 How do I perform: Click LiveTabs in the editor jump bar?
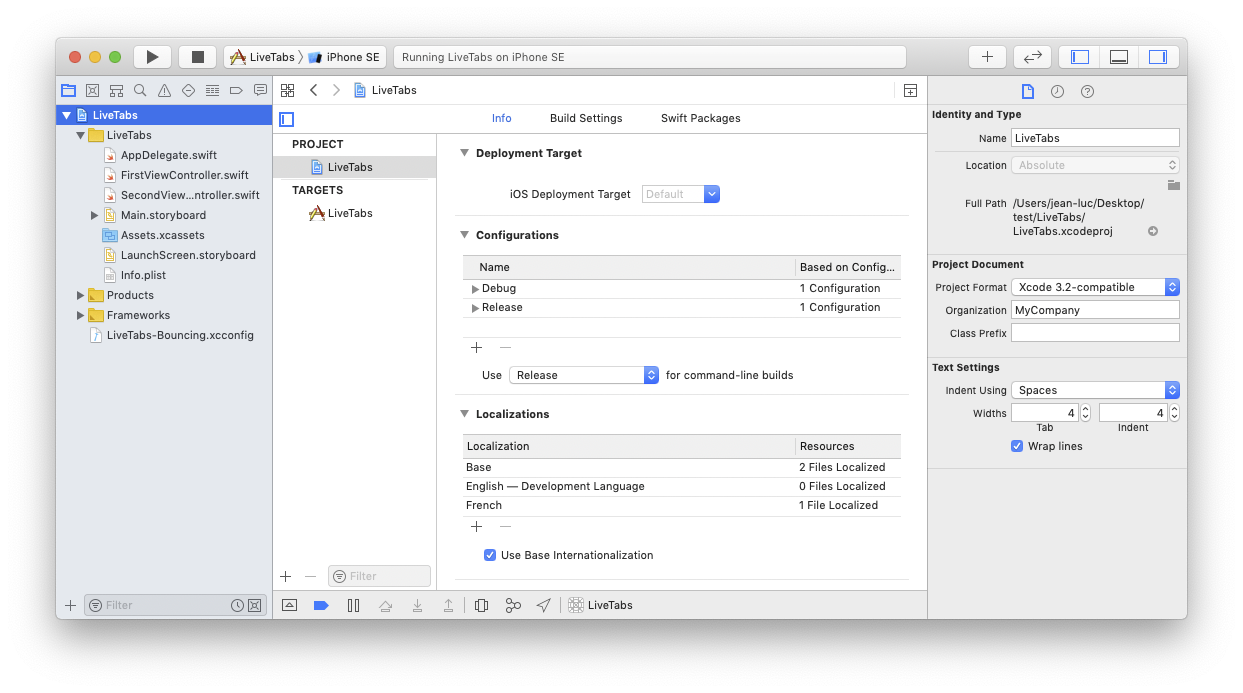click(x=385, y=90)
